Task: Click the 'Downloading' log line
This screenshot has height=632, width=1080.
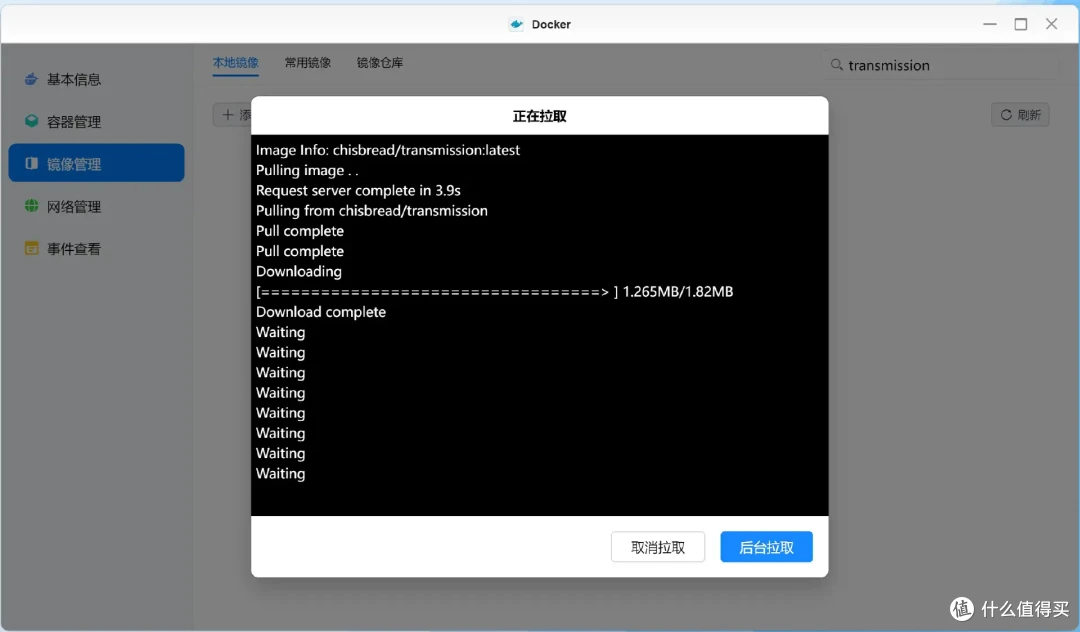Action: [x=299, y=271]
